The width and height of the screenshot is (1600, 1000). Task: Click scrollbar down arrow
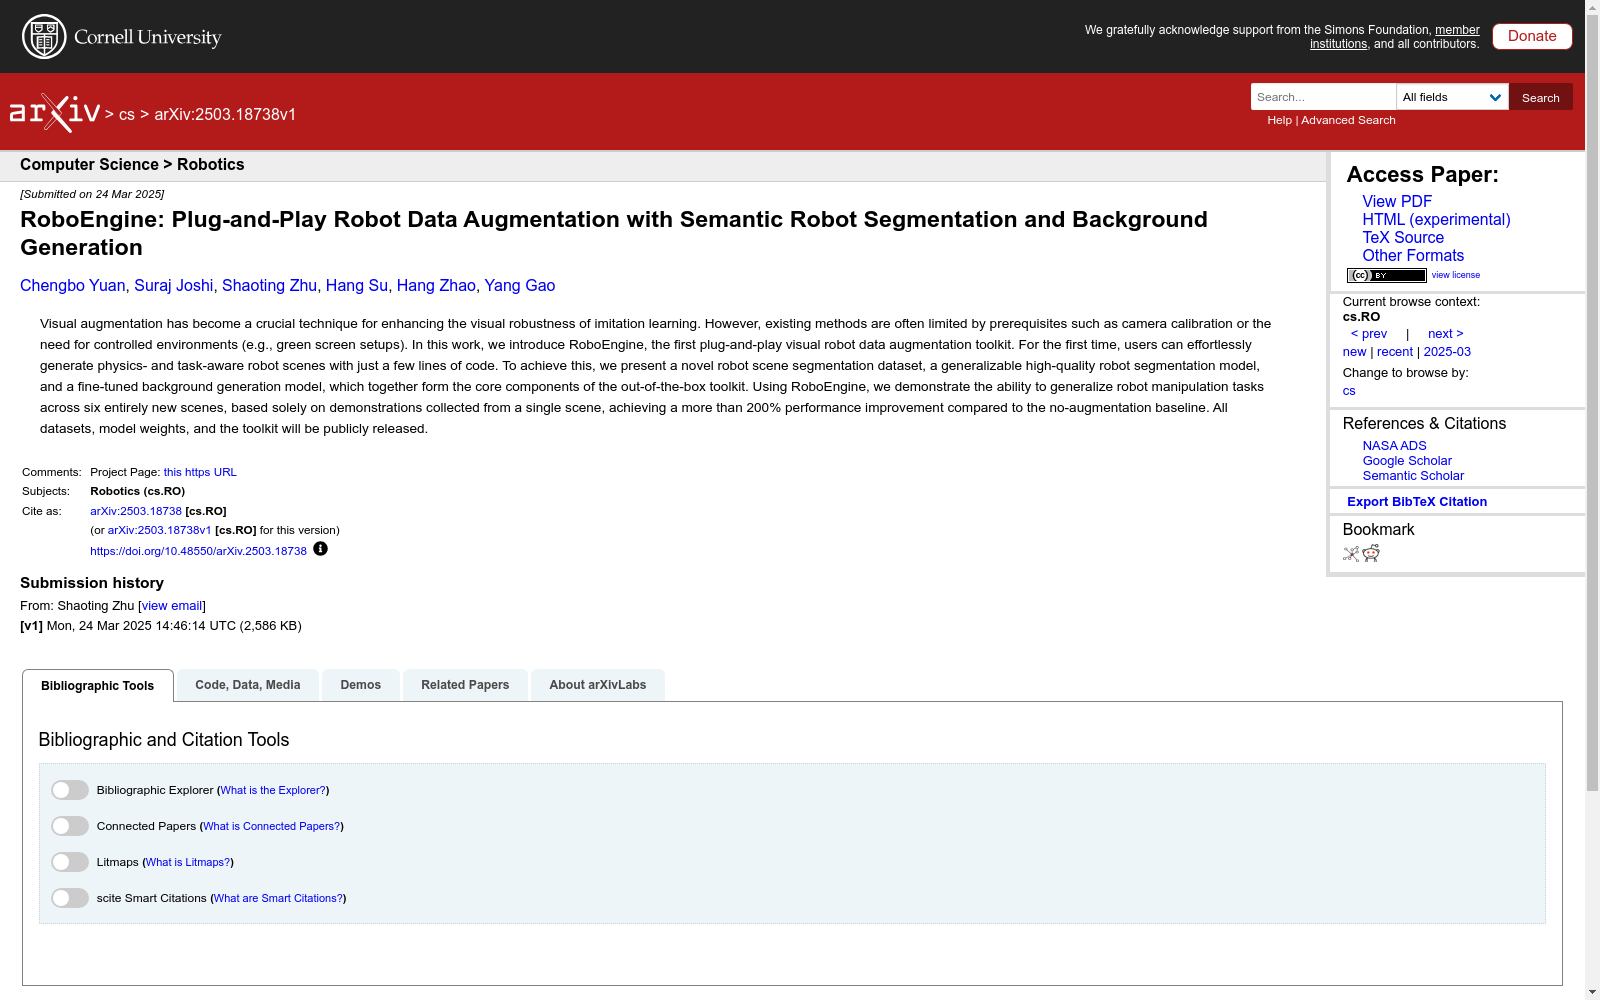tap(1592, 992)
